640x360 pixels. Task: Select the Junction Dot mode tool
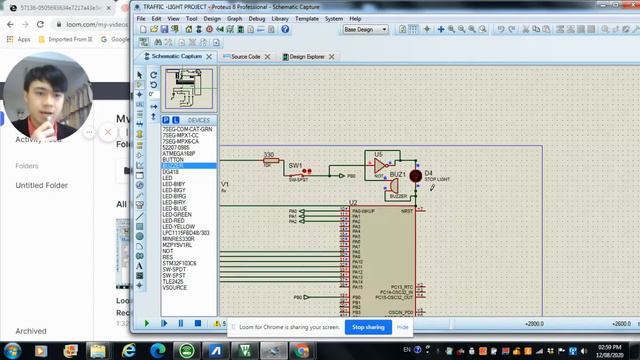click(x=140, y=95)
